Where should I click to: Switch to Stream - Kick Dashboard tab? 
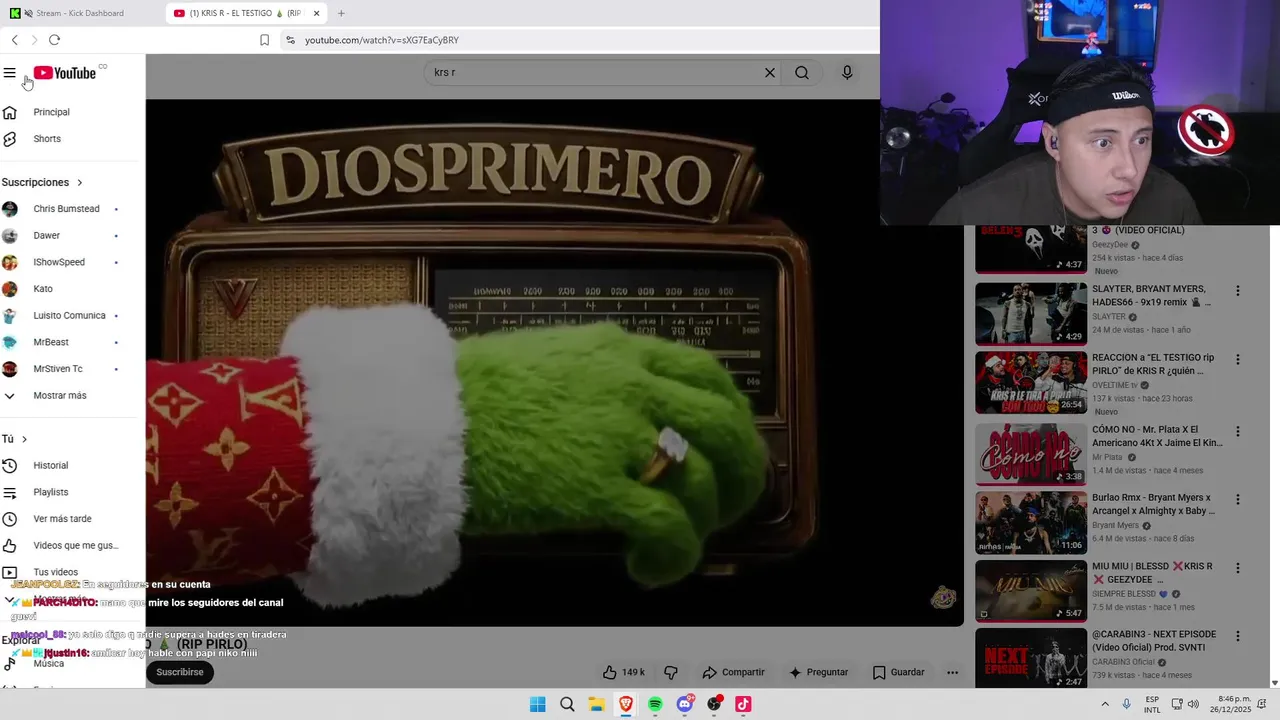(x=80, y=13)
